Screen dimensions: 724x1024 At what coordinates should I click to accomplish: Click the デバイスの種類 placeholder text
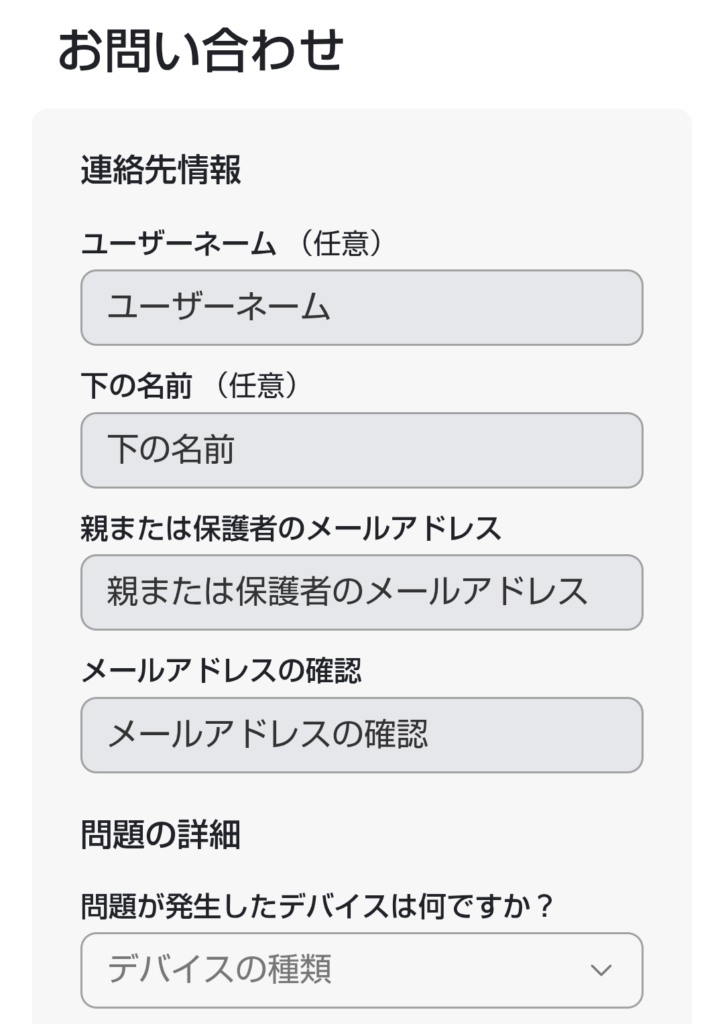(219, 969)
